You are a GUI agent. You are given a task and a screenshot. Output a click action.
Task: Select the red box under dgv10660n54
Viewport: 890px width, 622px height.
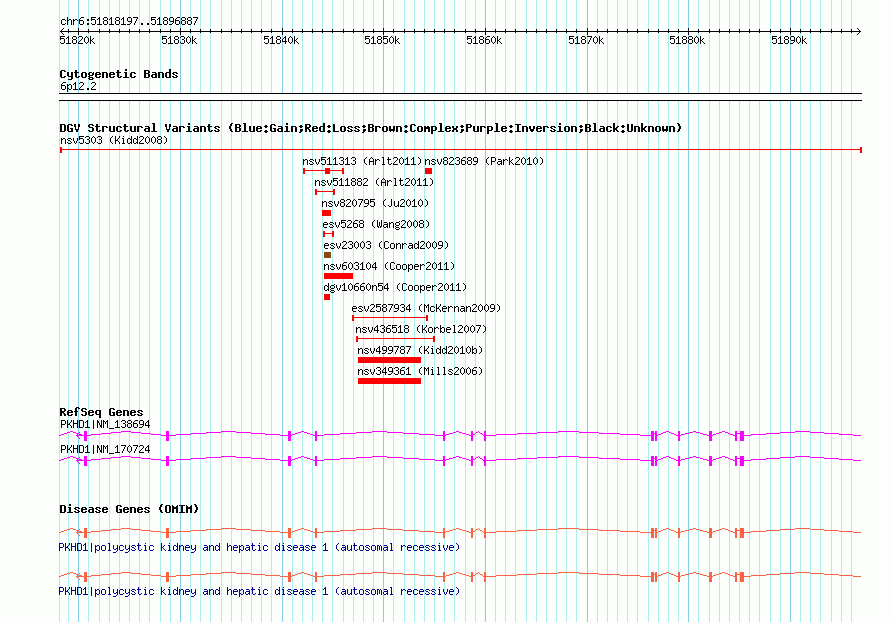click(327, 297)
